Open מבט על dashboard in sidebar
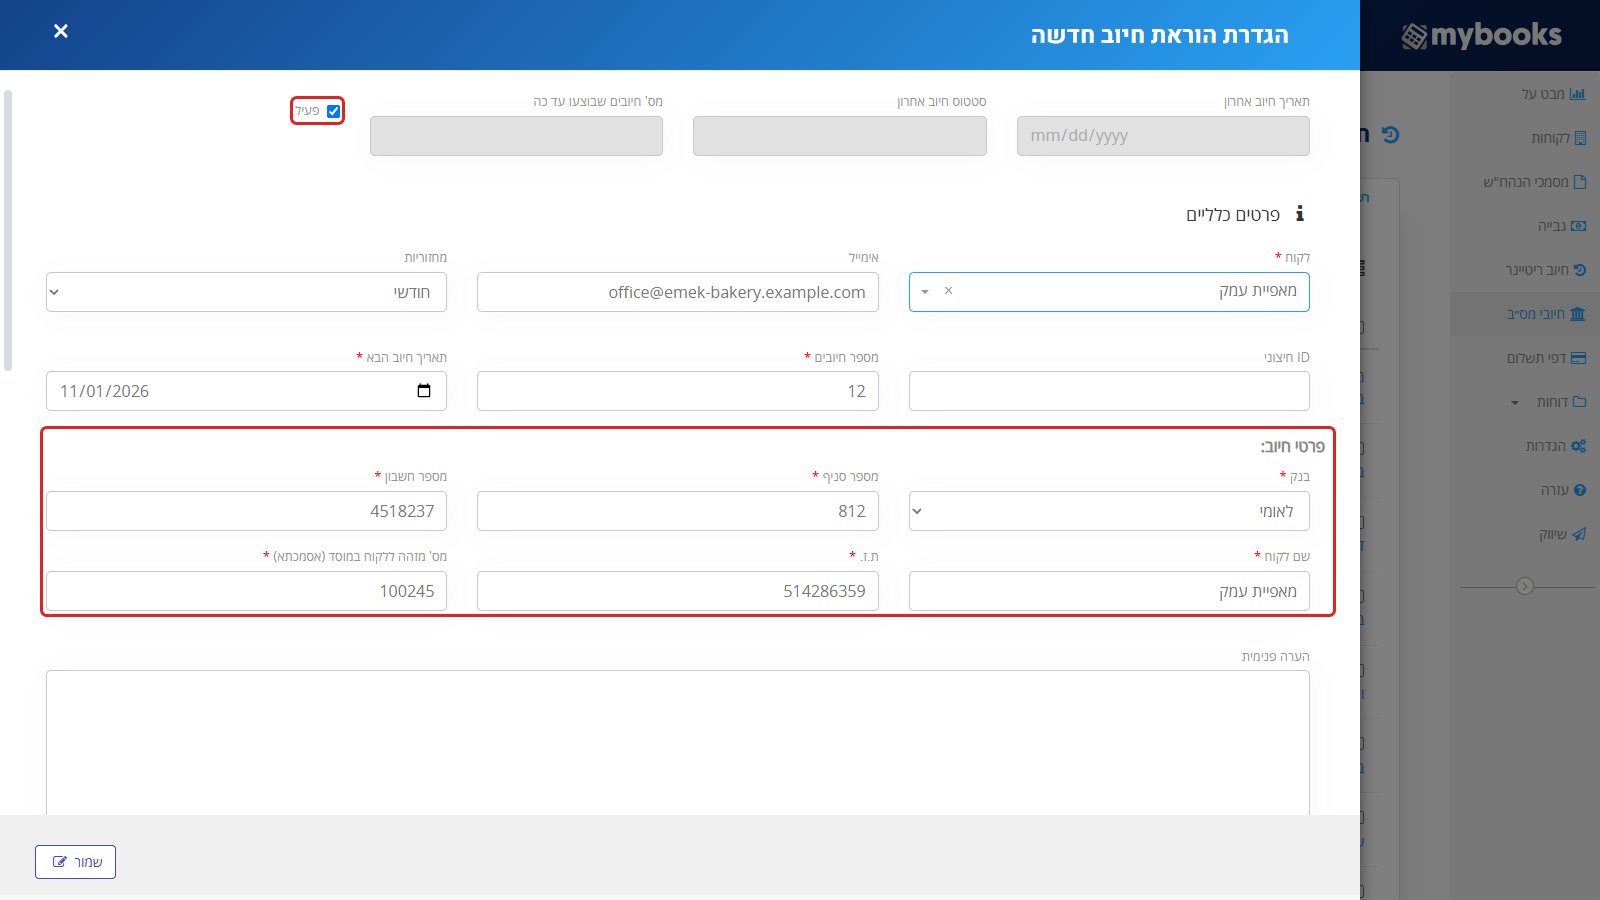 coord(1554,94)
